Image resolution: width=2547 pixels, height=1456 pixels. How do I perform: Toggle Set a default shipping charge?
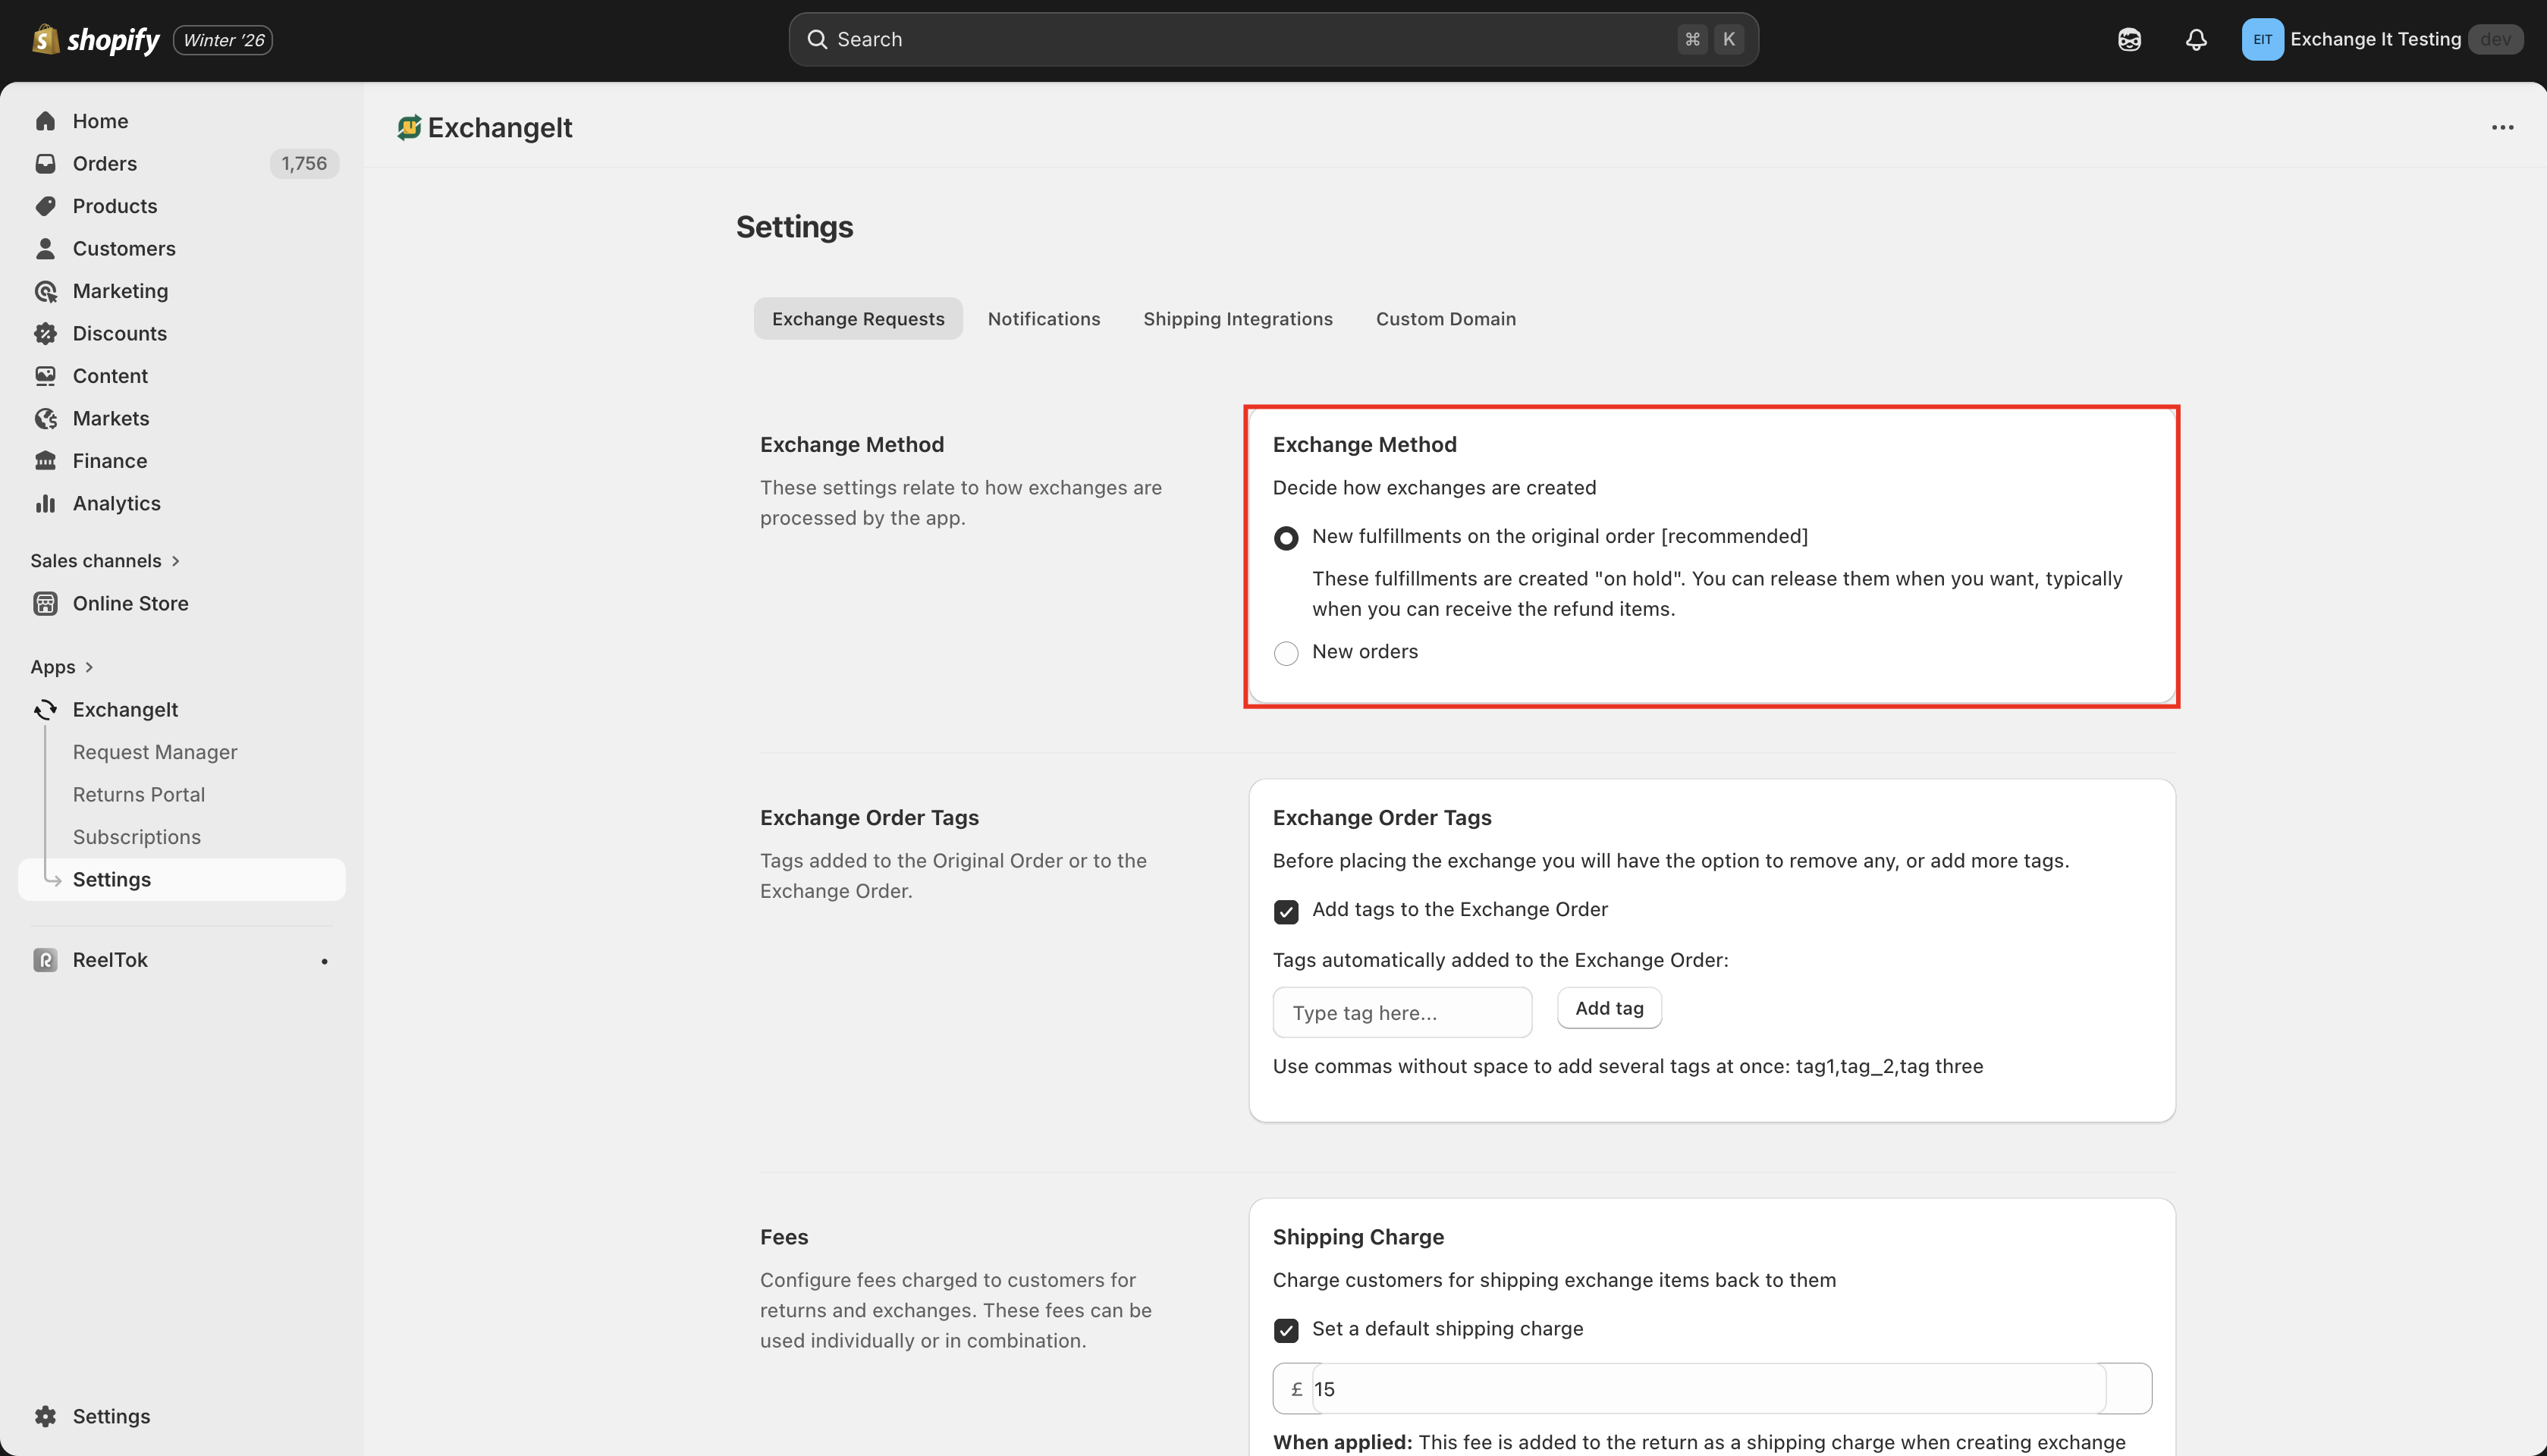tap(1286, 1330)
